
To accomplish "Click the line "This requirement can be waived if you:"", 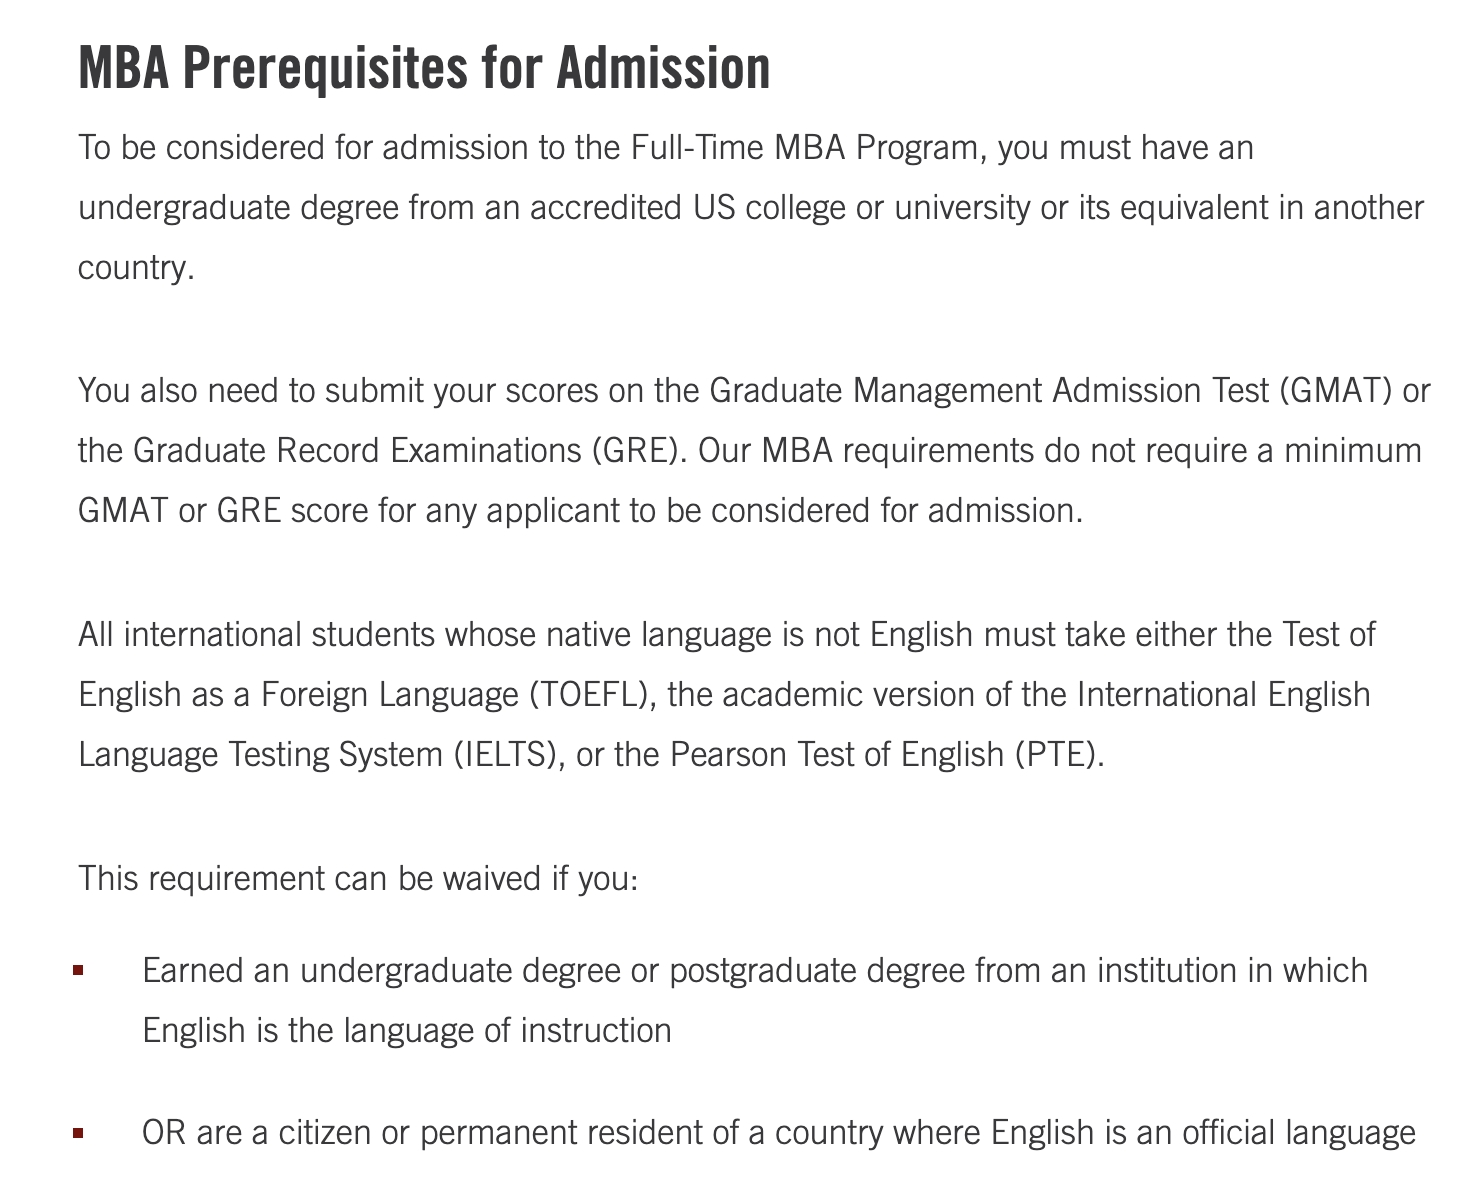I will [358, 879].
